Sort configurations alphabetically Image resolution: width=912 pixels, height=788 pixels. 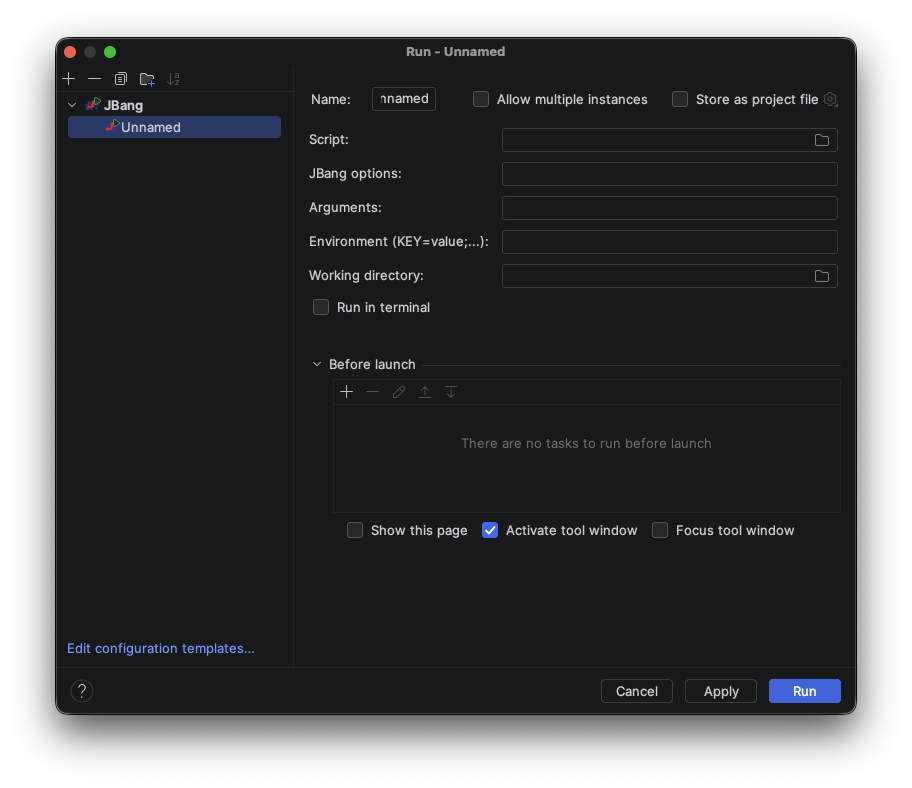173,79
